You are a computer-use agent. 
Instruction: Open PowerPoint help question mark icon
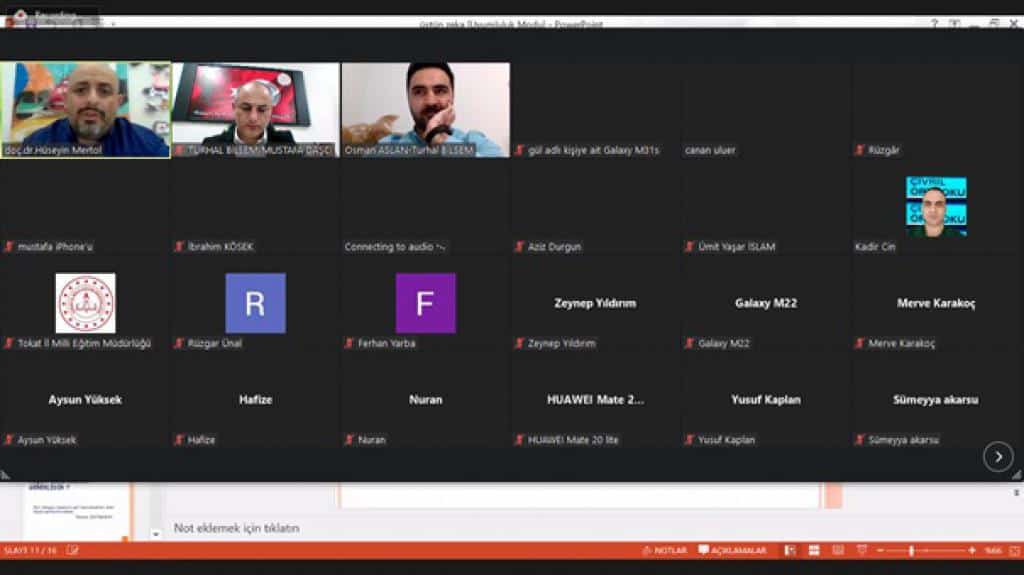coord(934,24)
